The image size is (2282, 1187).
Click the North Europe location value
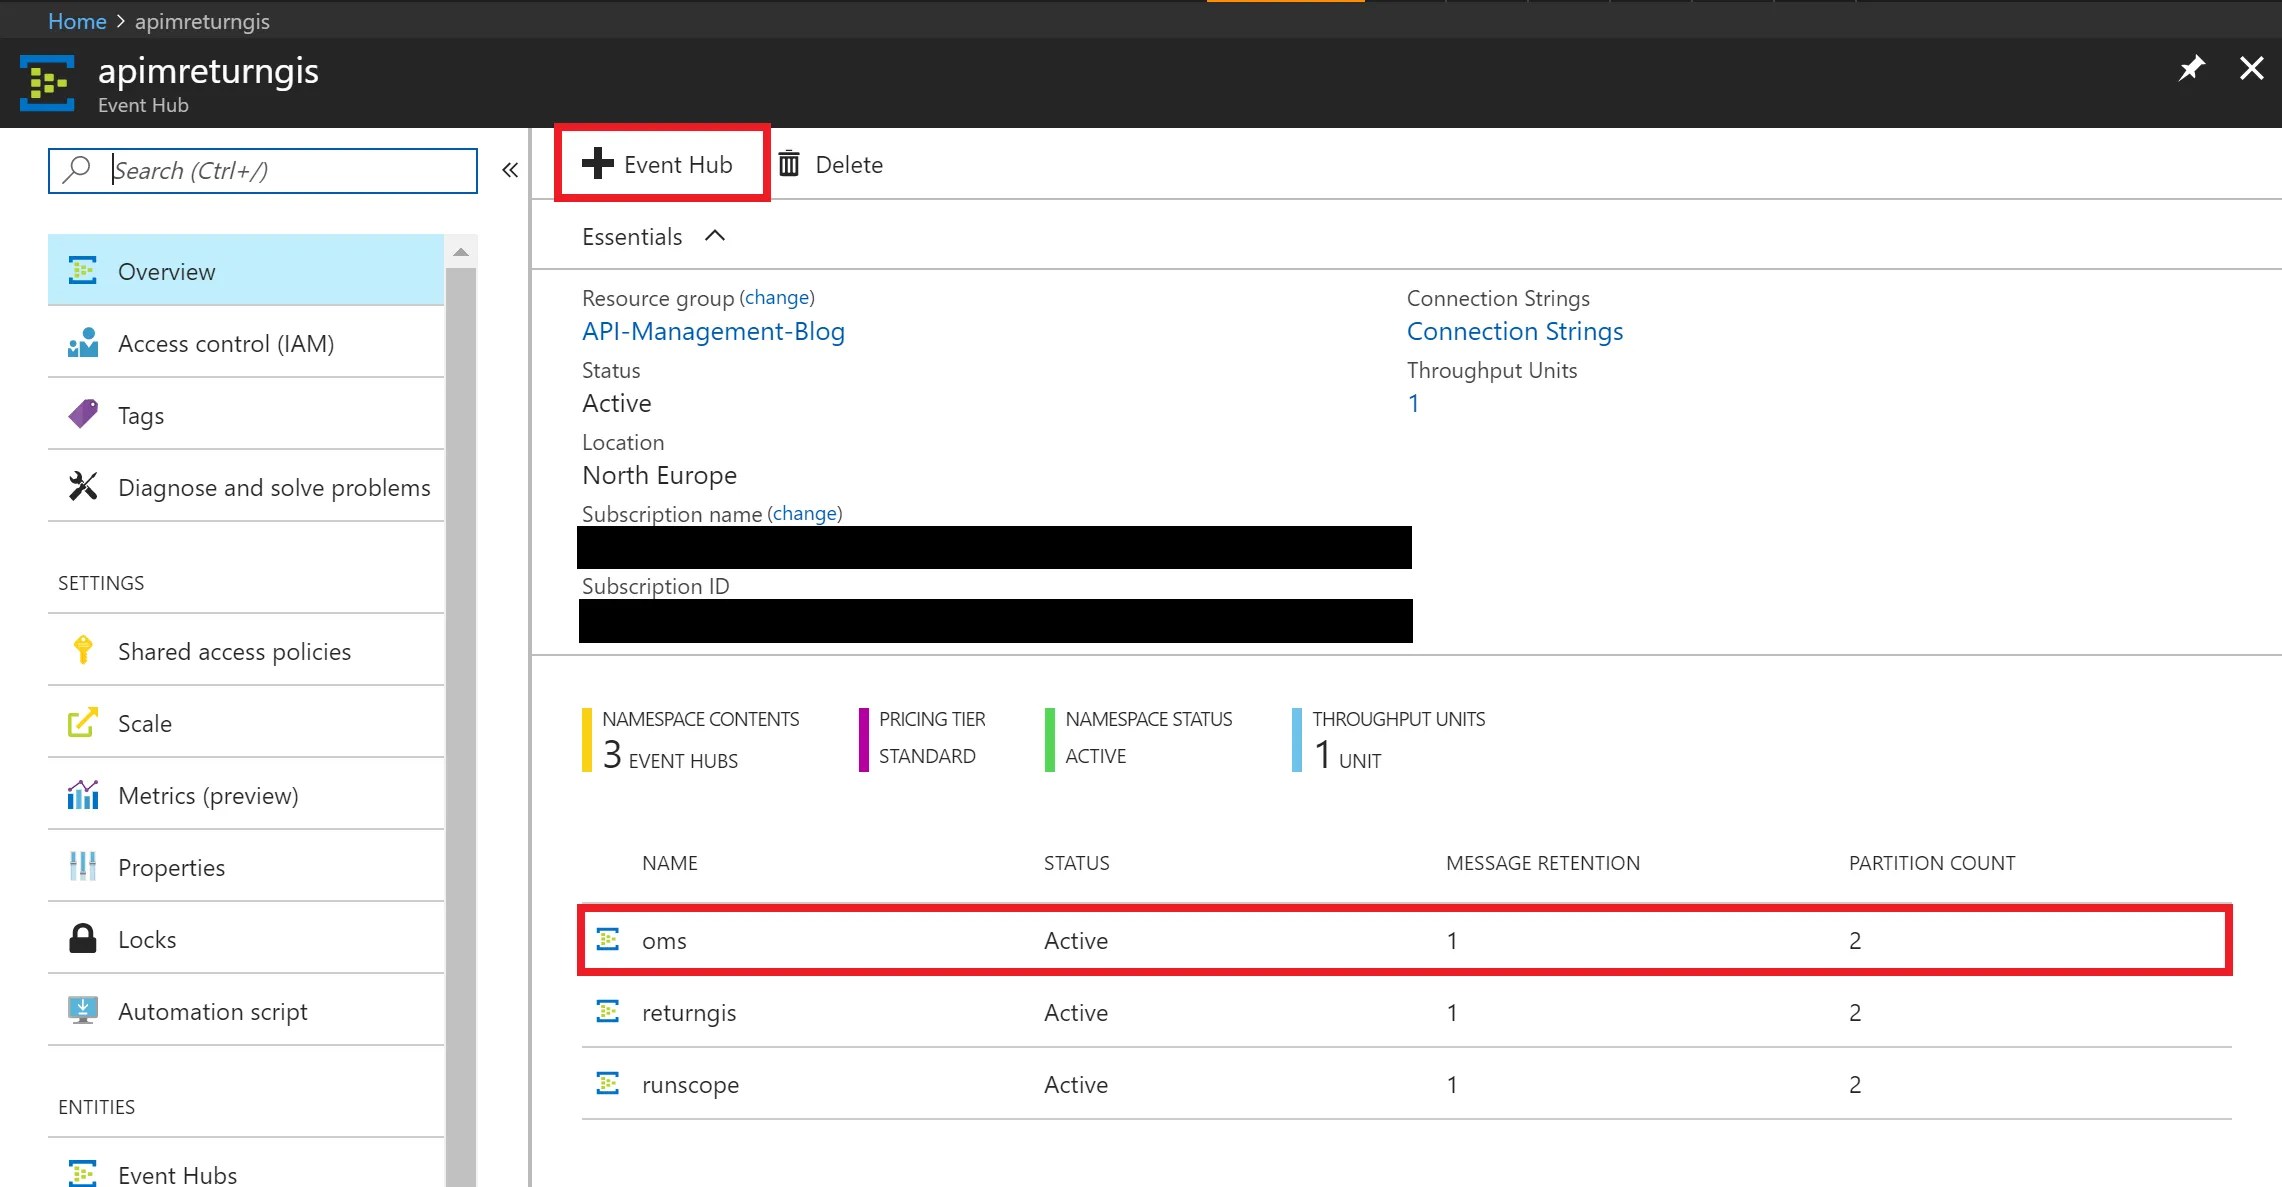[x=660, y=475]
